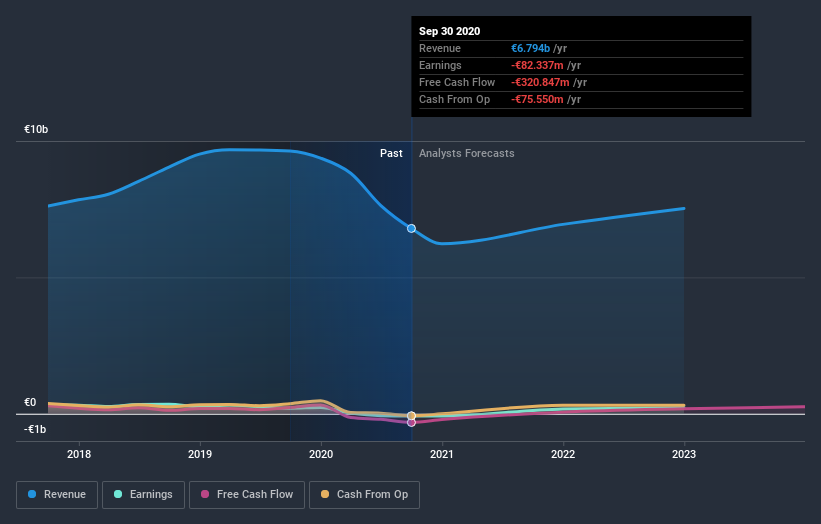Click the Analysts Forecasts label

click(x=467, y=153)
